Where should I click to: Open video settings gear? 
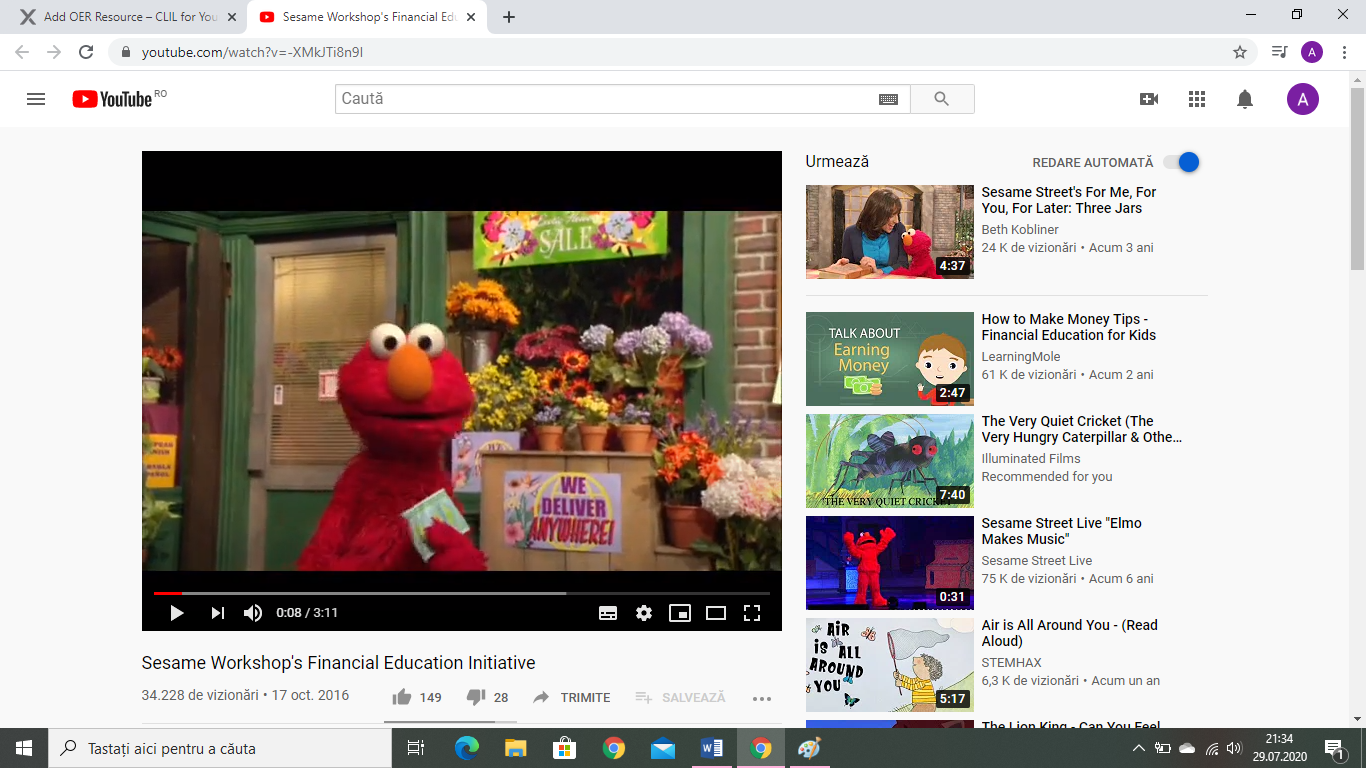pyautogui.click(x=644, y=613)
